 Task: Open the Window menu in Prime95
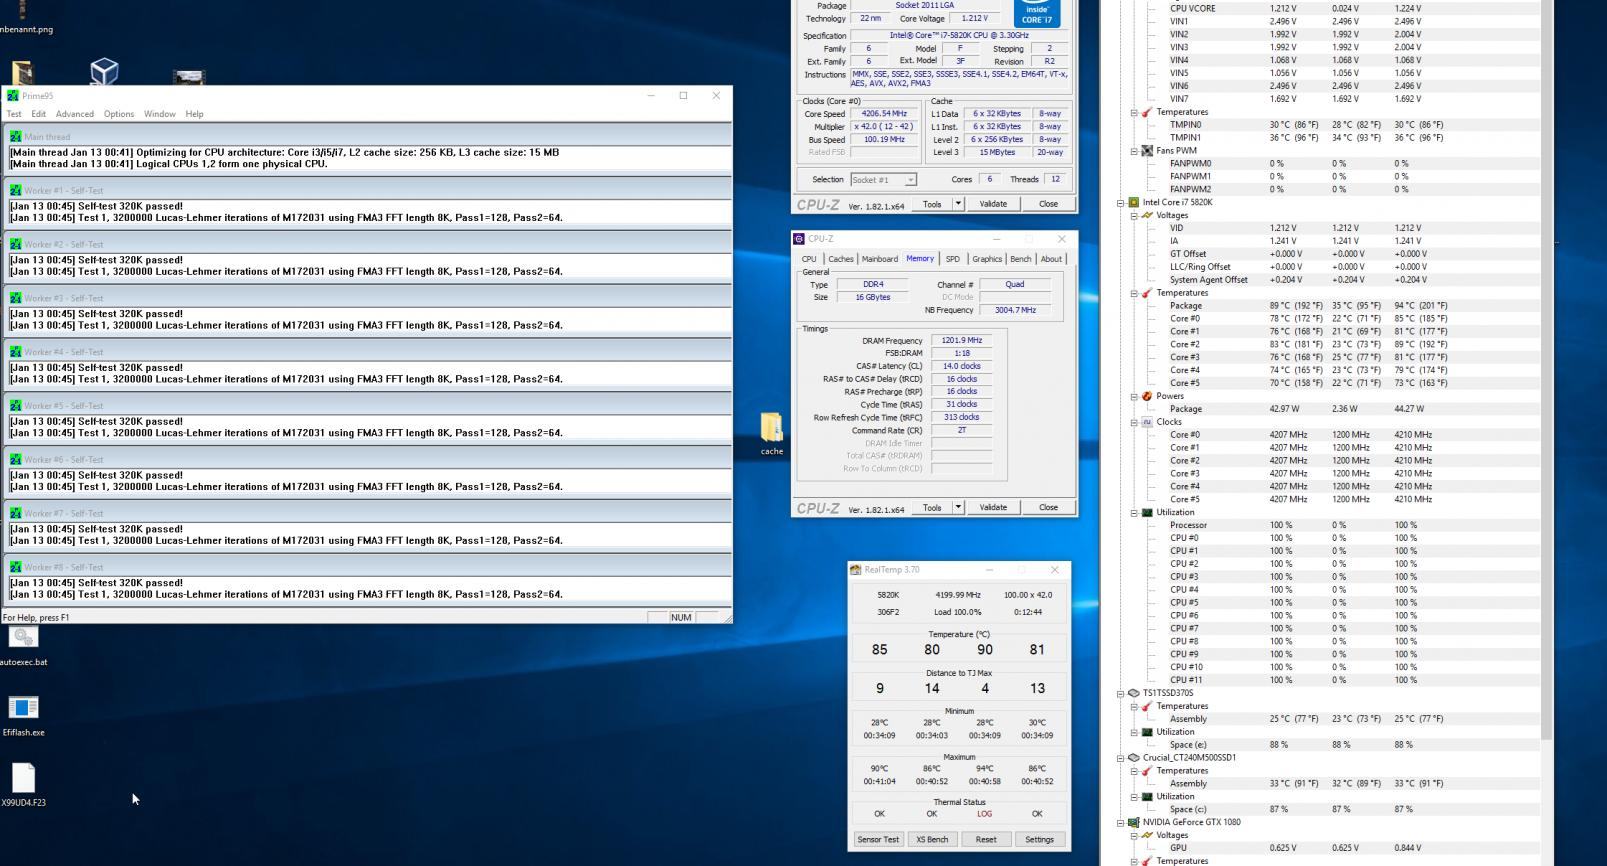point(160,114)
